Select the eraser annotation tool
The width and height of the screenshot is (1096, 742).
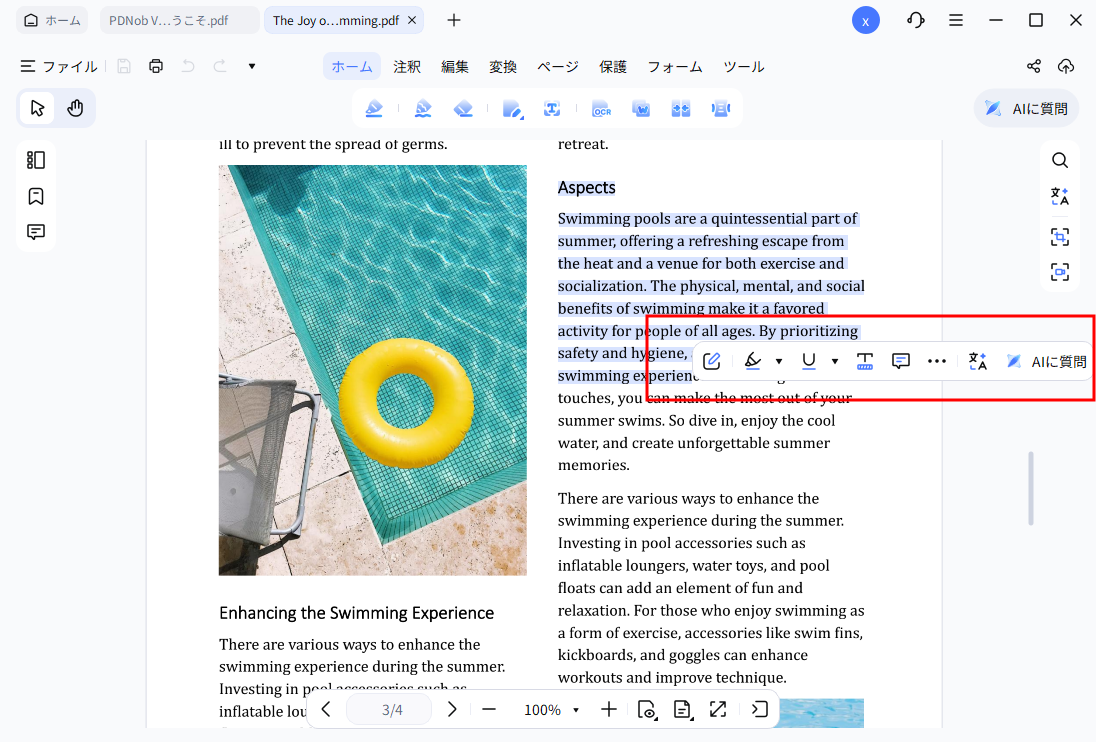click(463, 108)
